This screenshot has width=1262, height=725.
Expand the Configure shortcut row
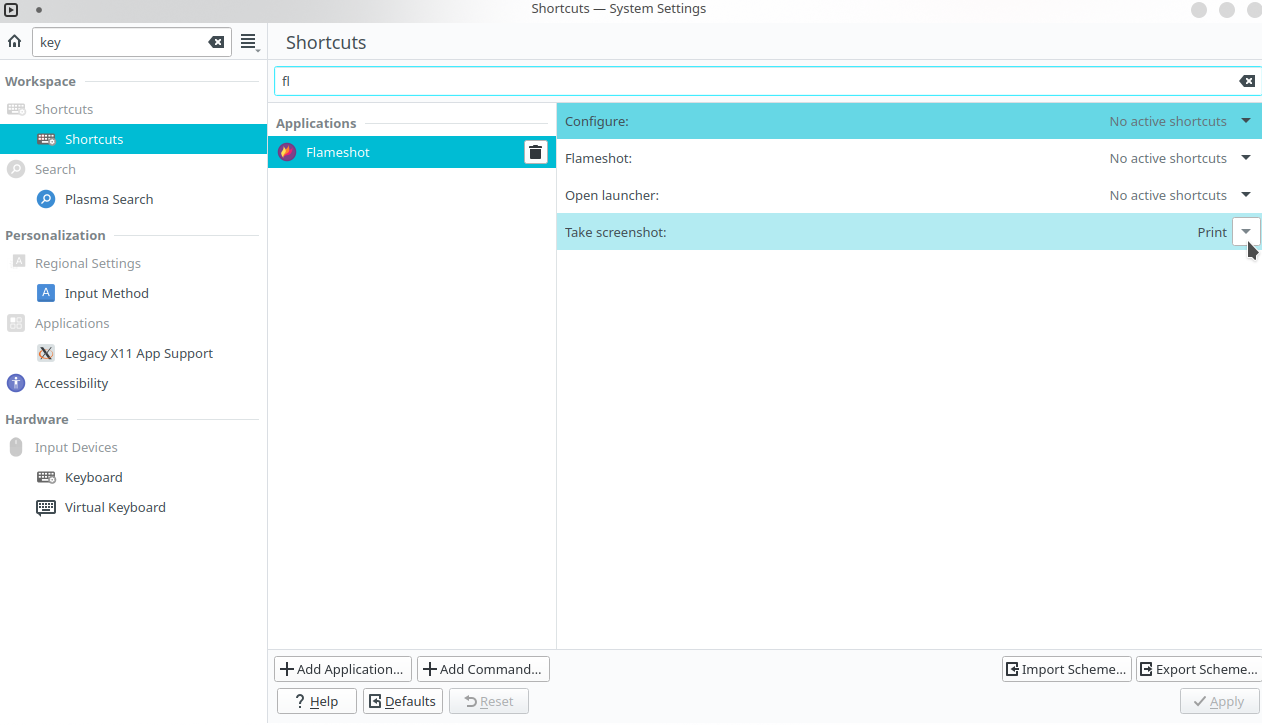[1246, 121]
